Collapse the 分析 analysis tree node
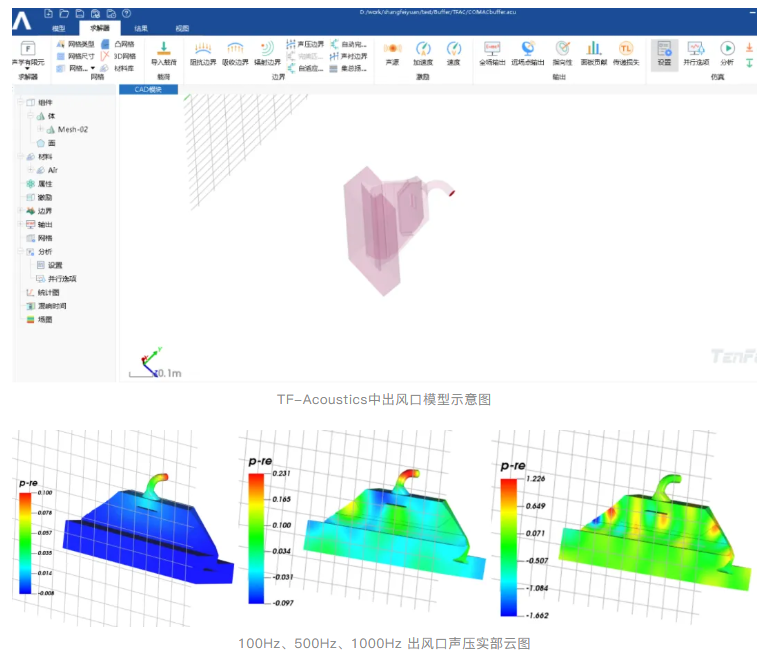Viewport: 767px width, 663px height. tap(21, 251)
